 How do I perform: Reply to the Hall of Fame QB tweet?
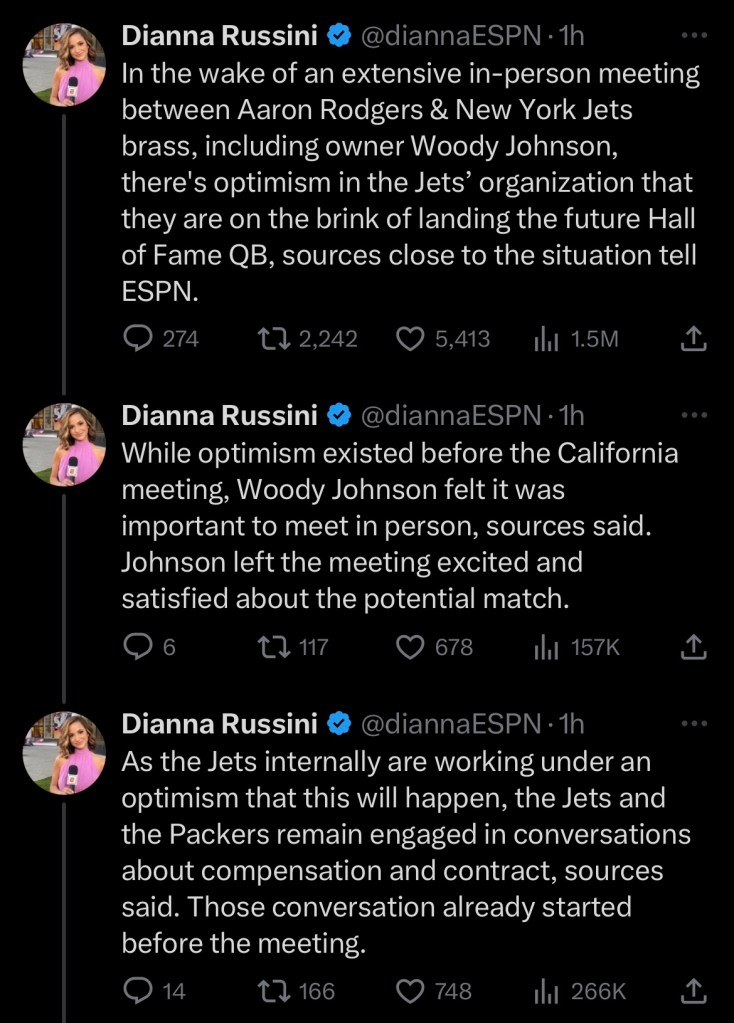[x=136, y=339]
